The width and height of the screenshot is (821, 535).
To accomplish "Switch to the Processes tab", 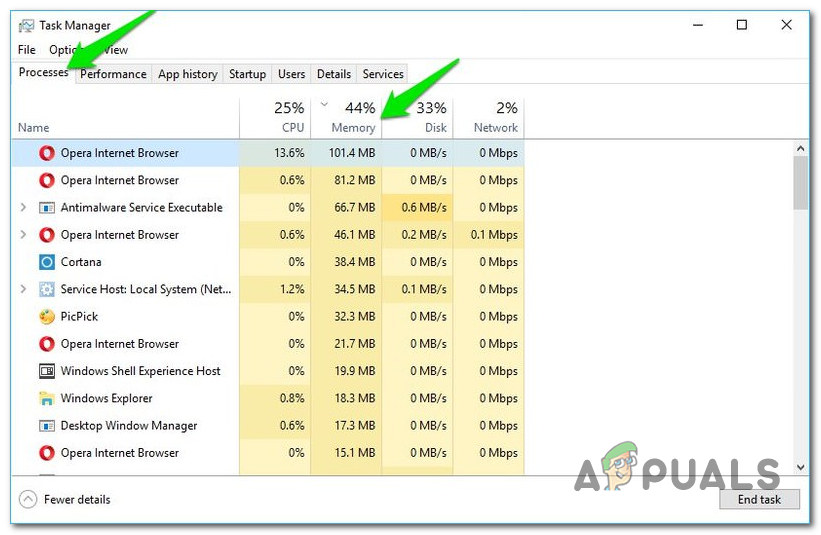I will (43, 72).
